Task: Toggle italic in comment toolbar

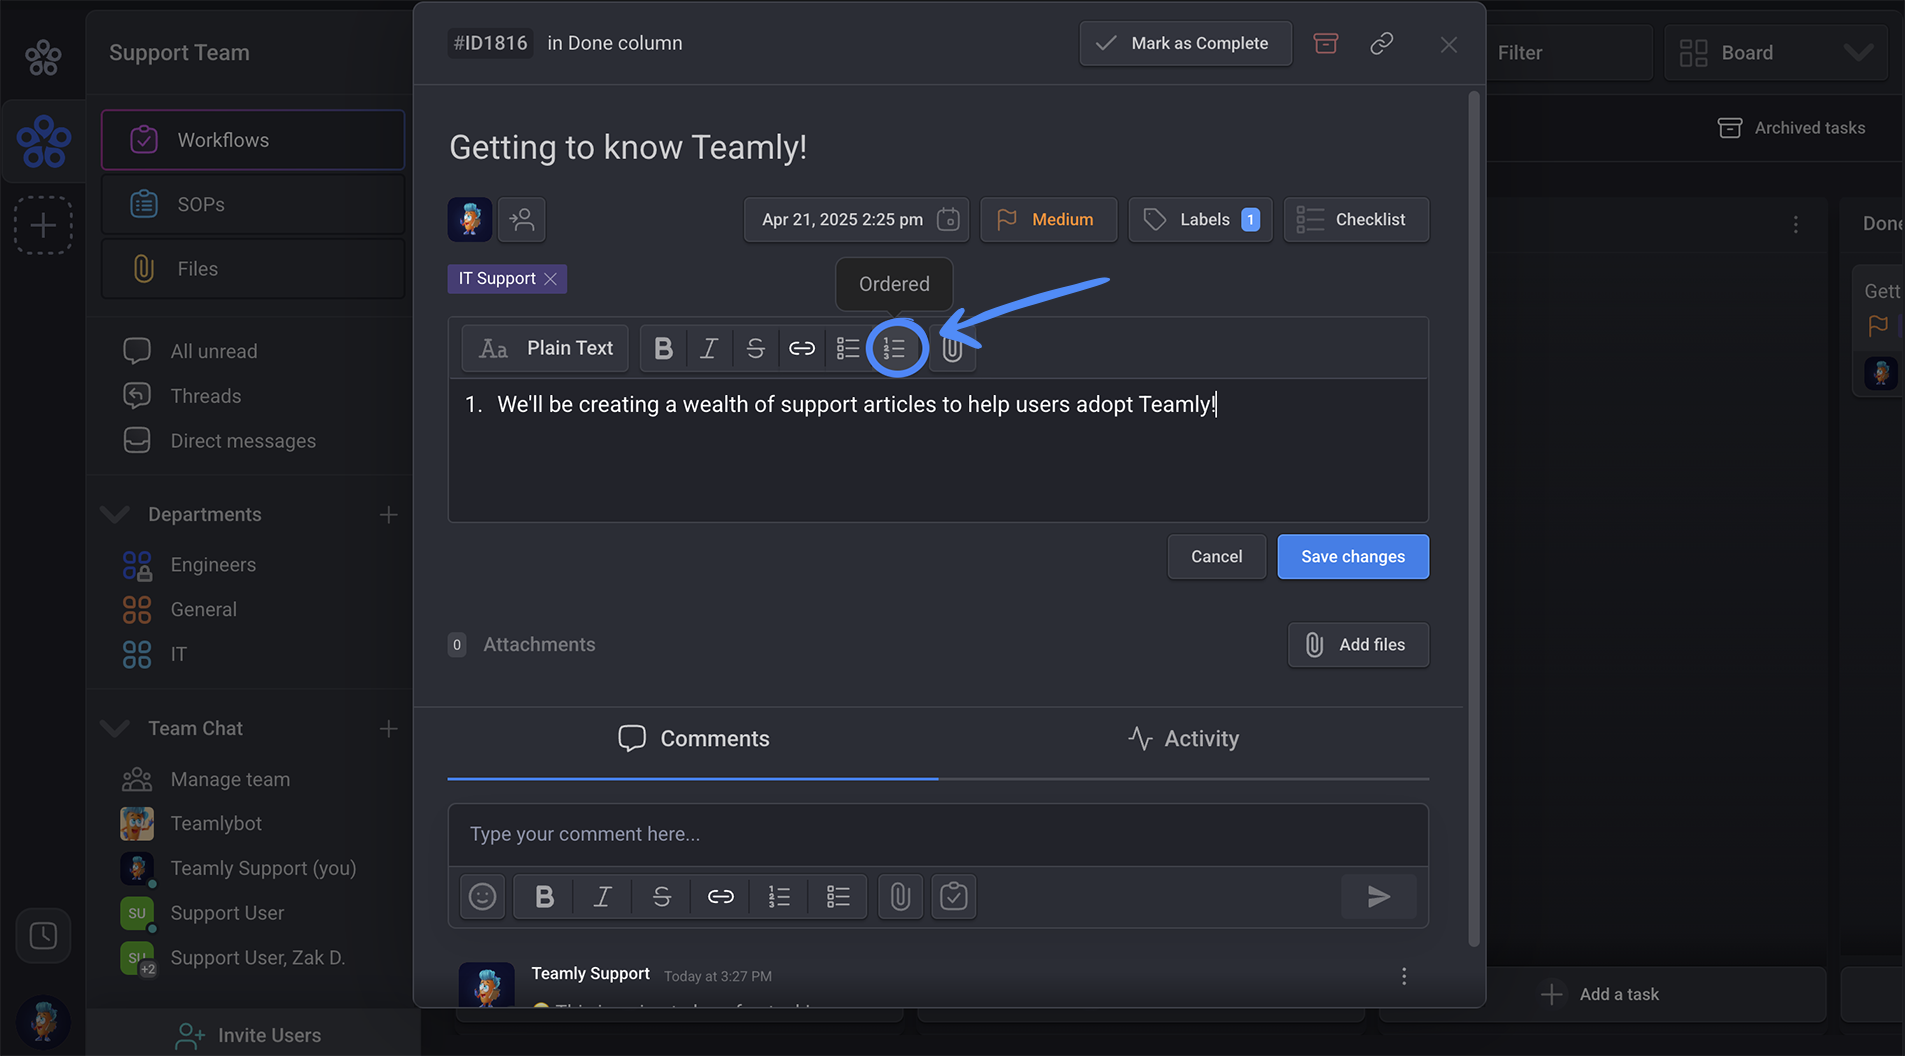Action: [602, 896]
